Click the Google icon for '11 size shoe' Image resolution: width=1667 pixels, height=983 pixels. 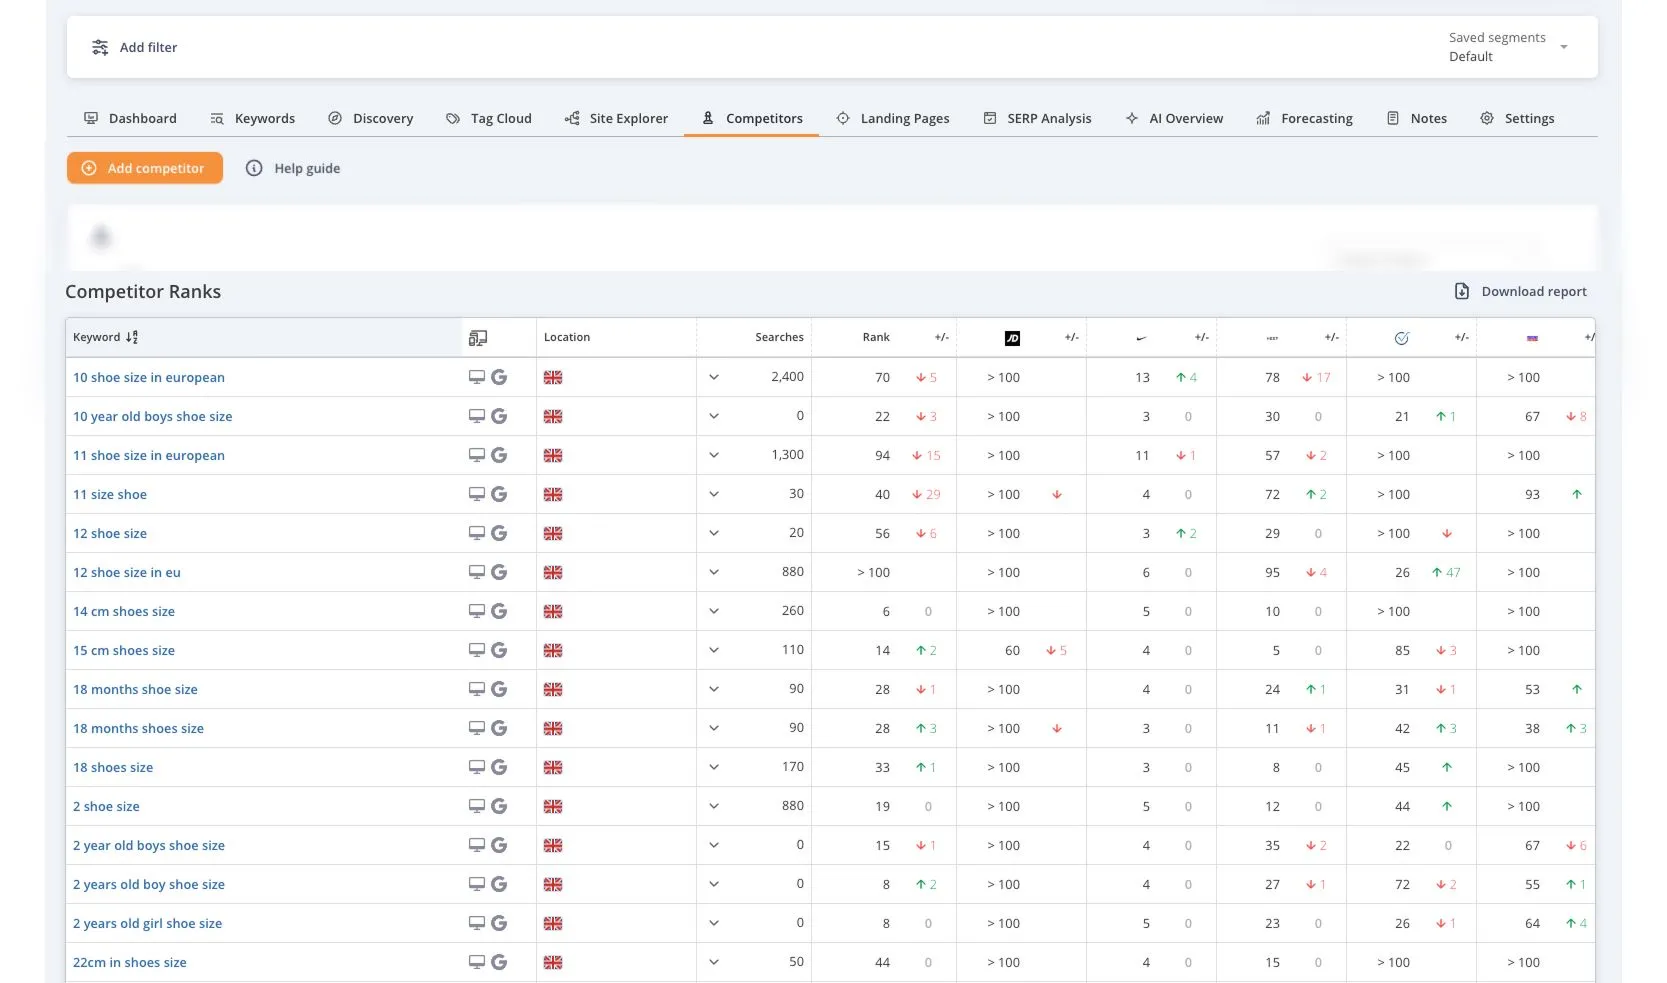tap(499, 494)
